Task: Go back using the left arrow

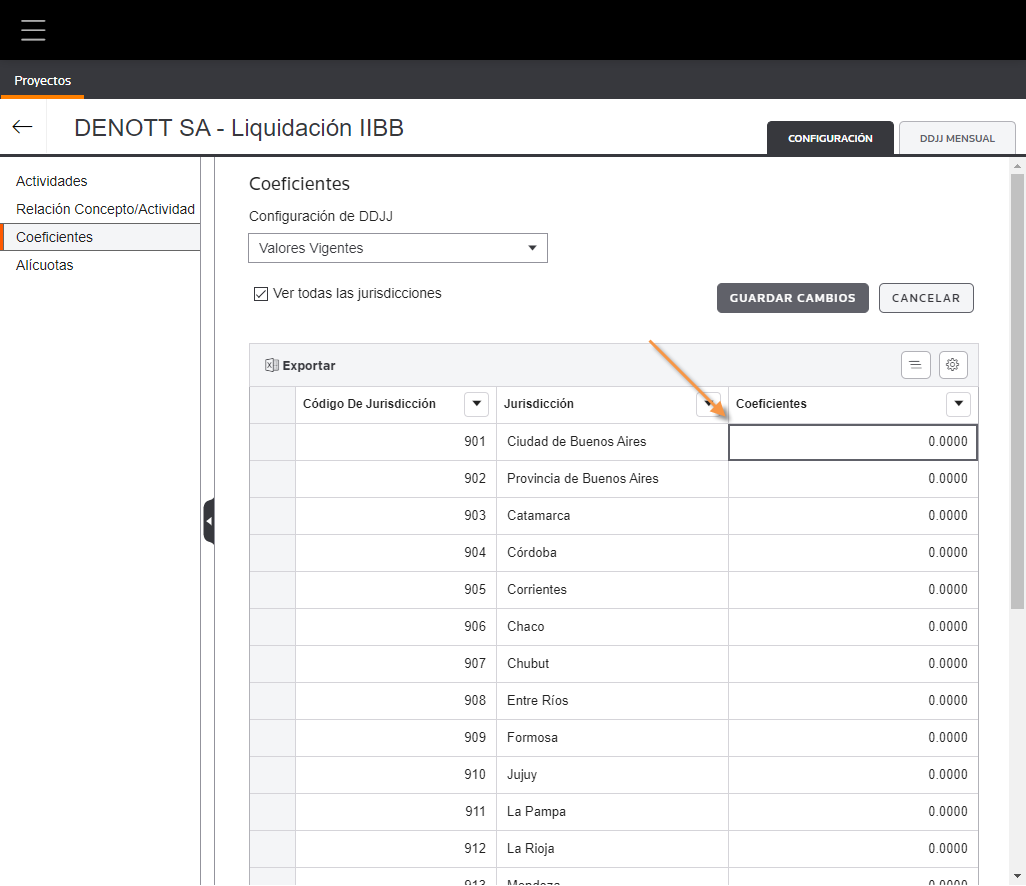Action: (x=22, y=127)
